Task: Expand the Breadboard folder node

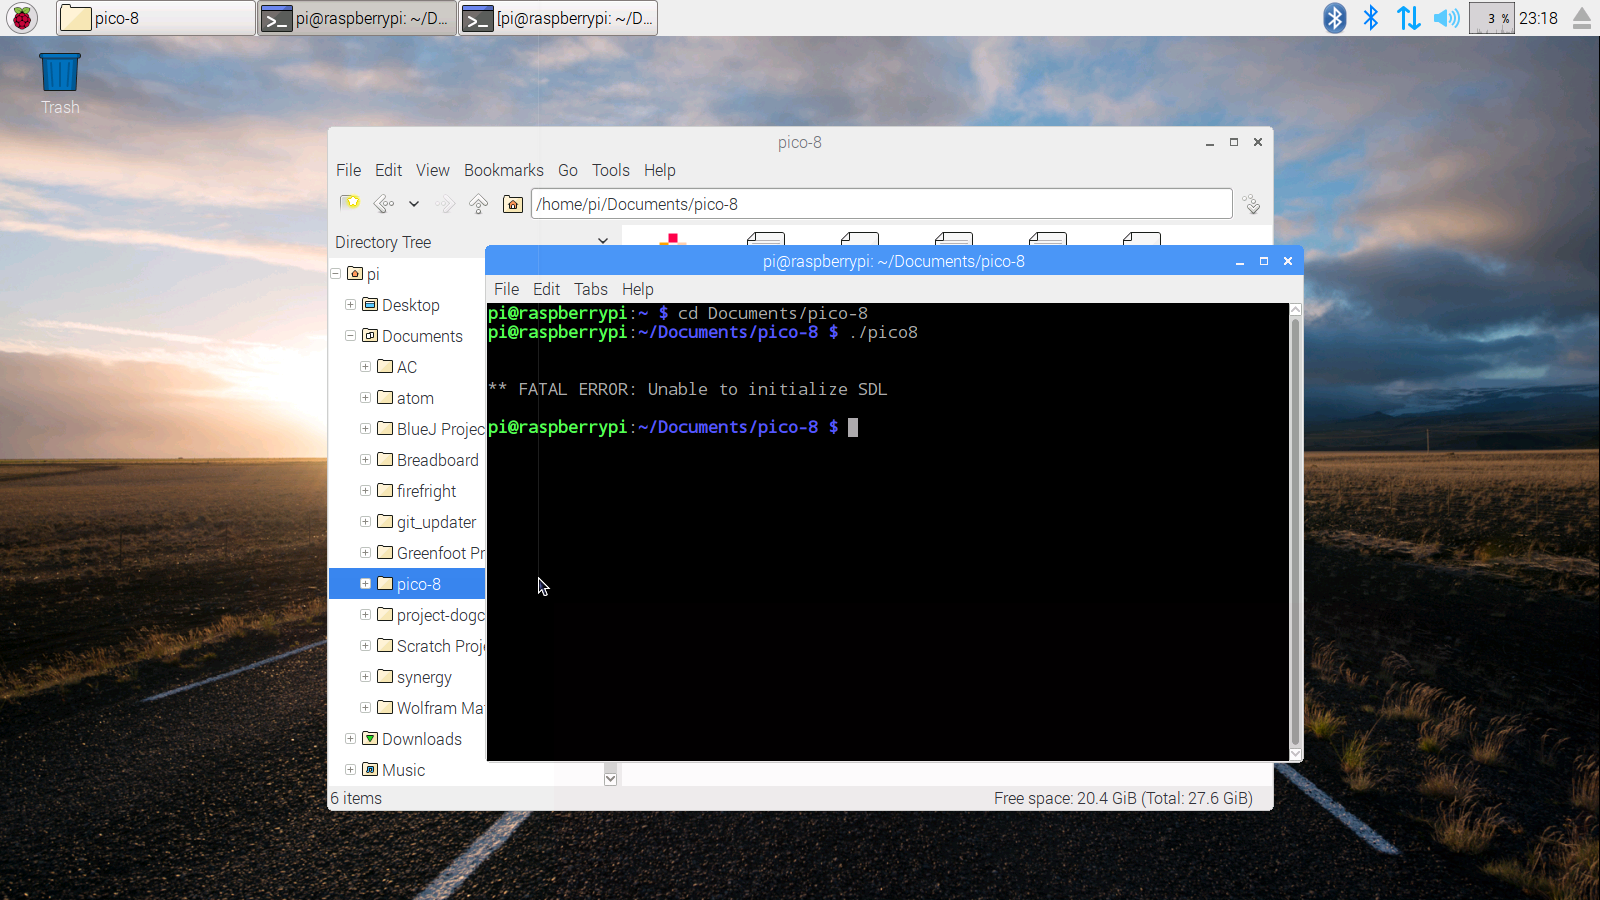Action: click(x=365, y=459)
